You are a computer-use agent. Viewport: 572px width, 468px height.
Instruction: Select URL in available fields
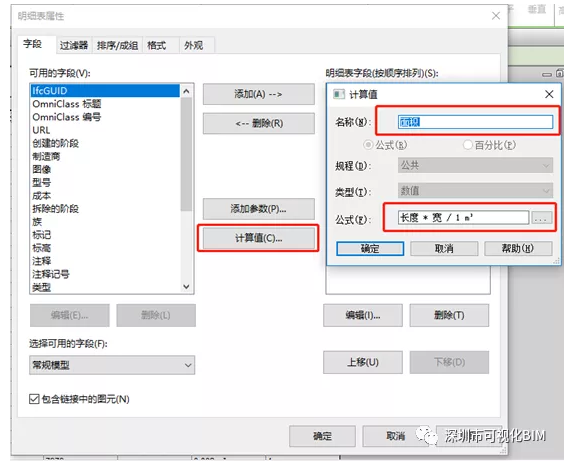(105, 130)
